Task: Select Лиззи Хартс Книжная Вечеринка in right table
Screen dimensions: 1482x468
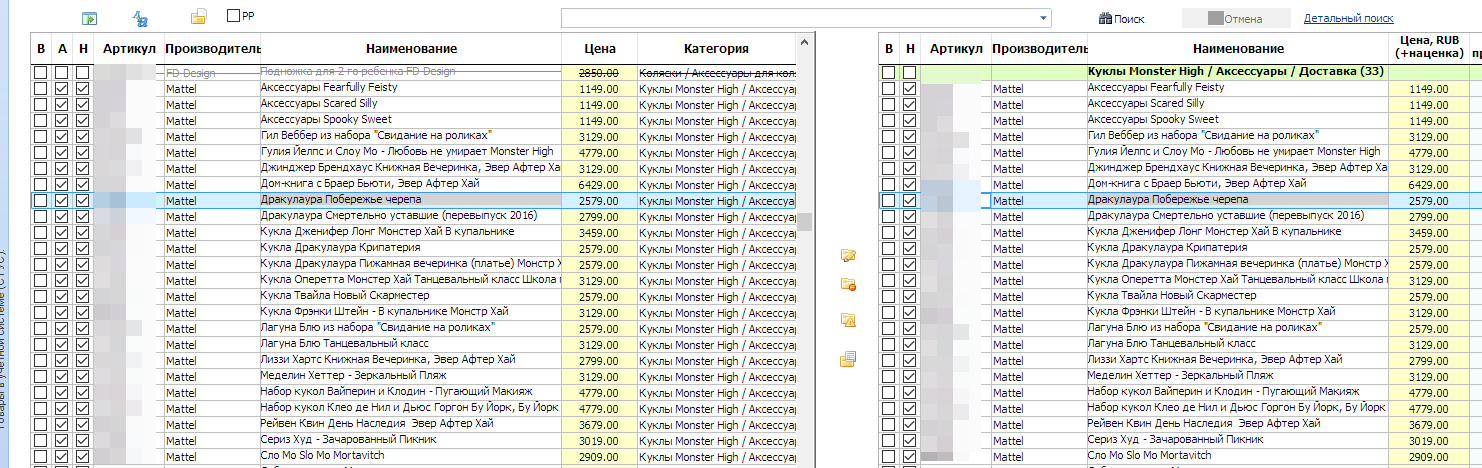Action: (x=1215, y=360)
